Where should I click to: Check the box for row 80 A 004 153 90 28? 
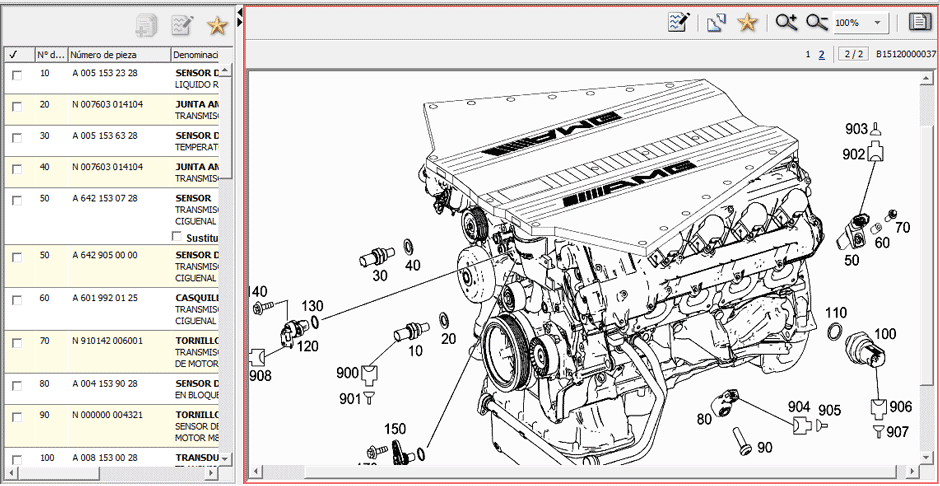(x=17, y=385)
